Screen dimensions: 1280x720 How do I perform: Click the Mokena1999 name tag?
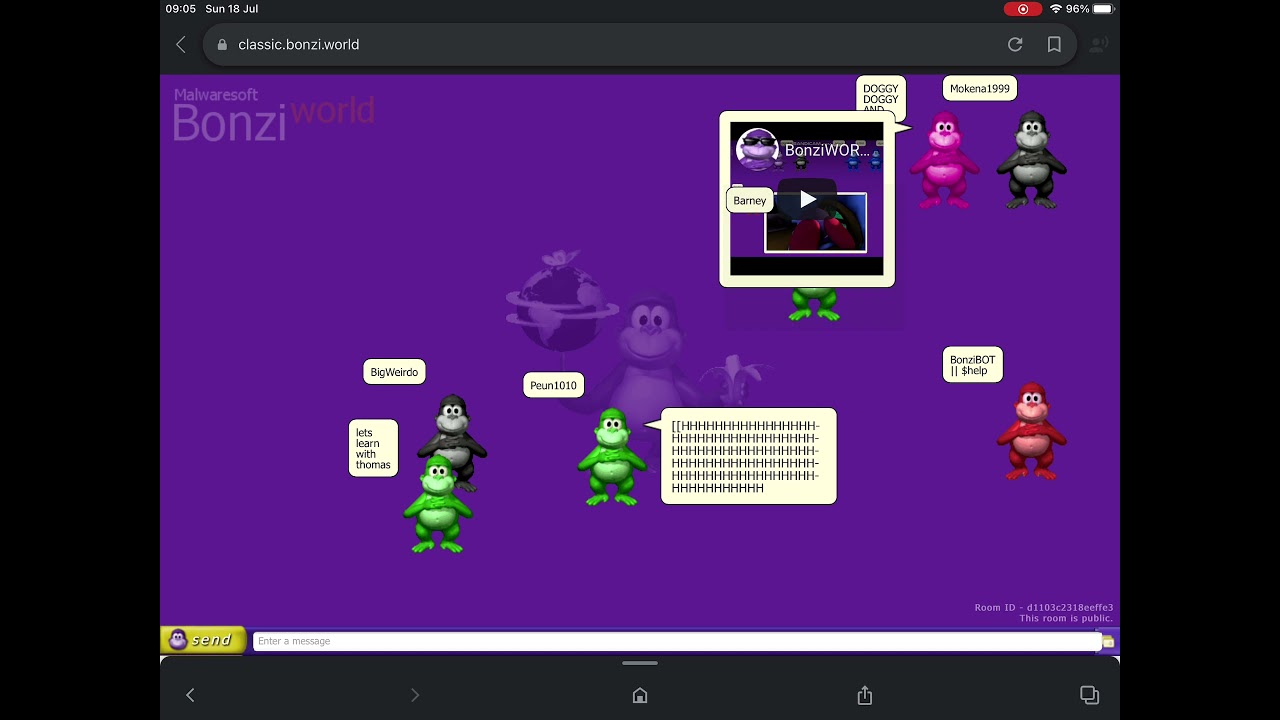[x=980, y=88]
